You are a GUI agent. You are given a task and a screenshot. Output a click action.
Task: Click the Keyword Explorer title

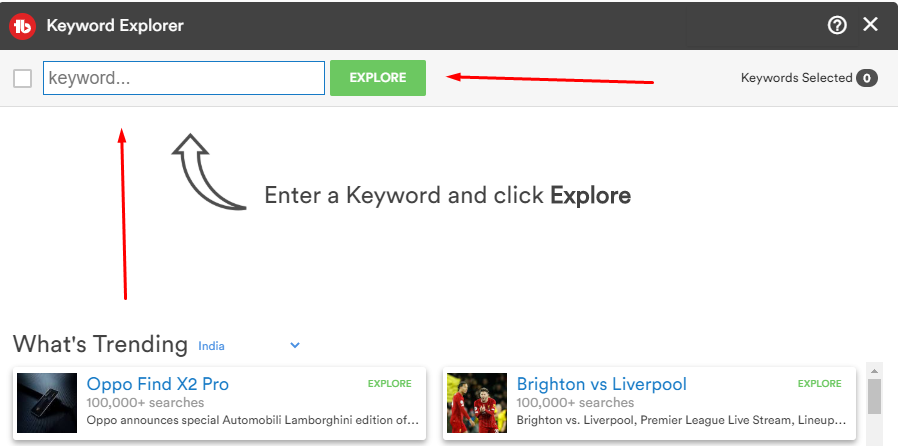[115, 26]
